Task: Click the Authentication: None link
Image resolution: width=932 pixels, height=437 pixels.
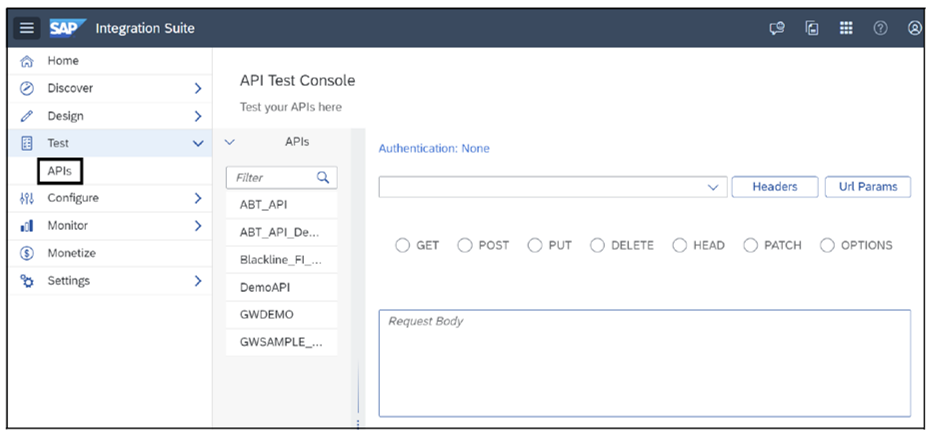Action: click(x=434, y=148)
